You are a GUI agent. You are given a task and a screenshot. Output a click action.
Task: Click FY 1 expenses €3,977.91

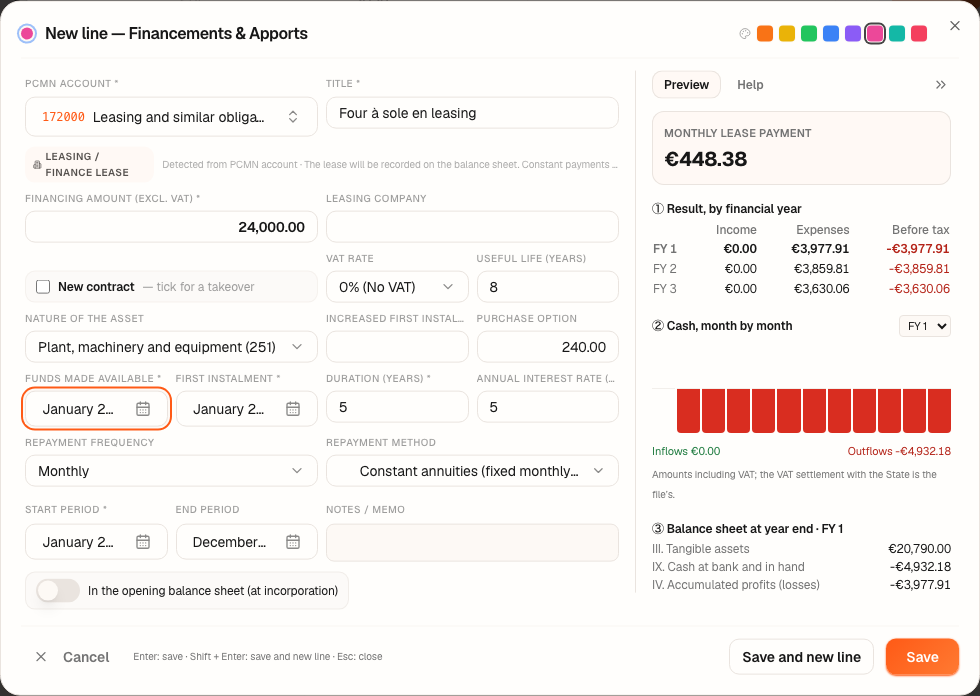[x=820, y=249]
